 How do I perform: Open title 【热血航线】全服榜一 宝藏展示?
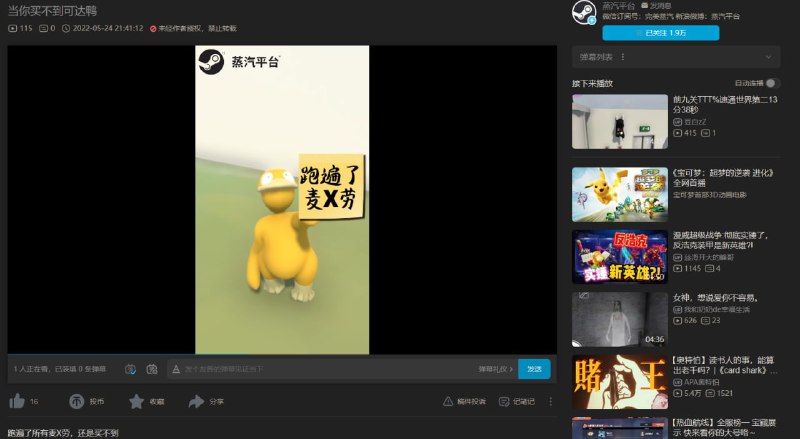724,428
